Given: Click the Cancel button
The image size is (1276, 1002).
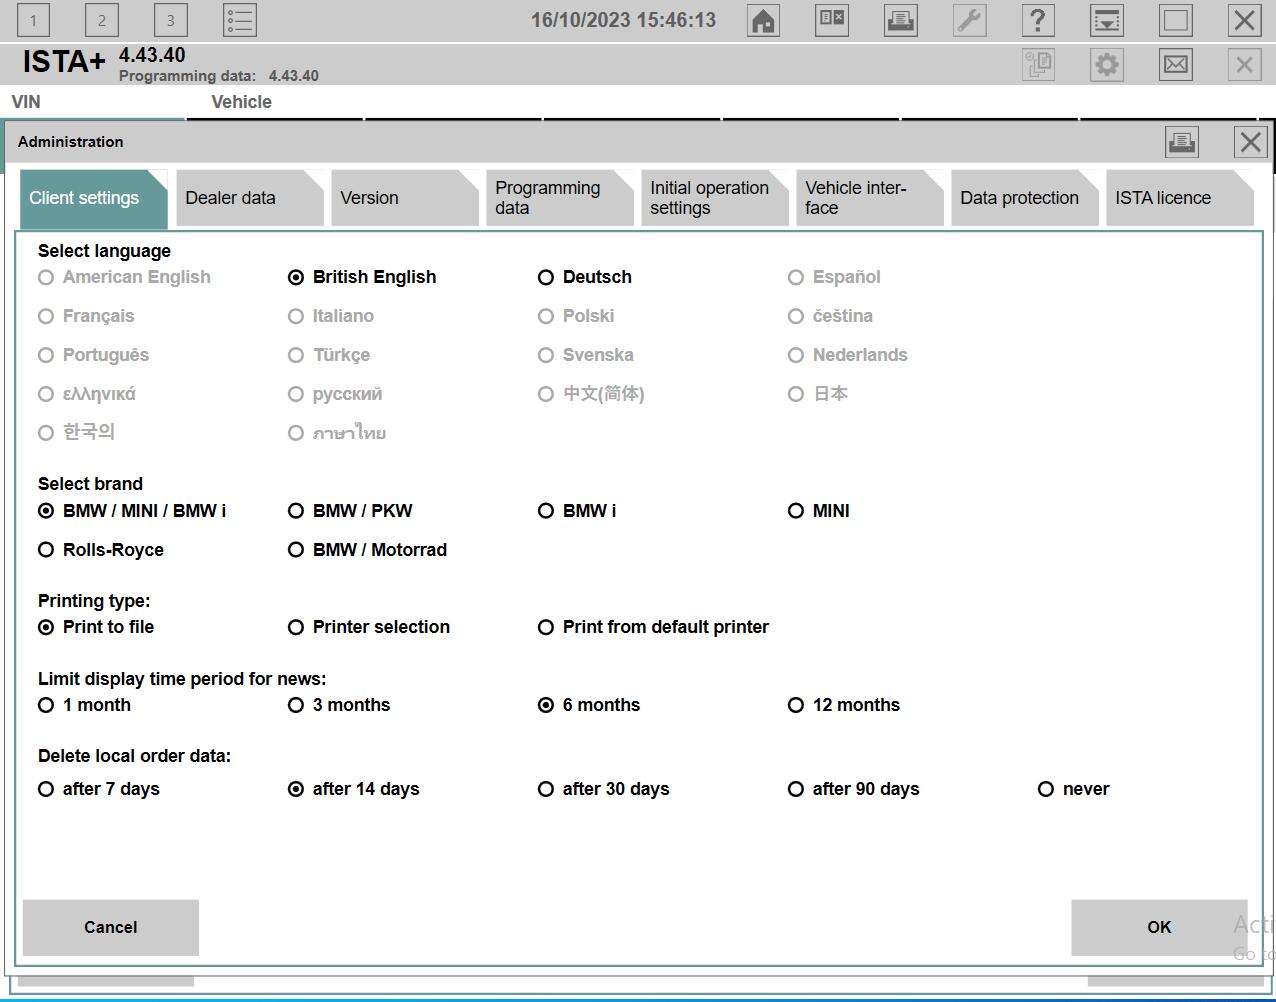Looking at the screenshot, I should point(111,927).
